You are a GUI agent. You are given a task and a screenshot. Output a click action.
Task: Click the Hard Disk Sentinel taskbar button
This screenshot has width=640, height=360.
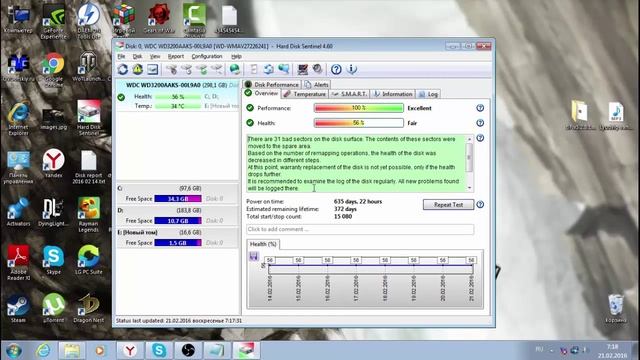tap(246, 350)
